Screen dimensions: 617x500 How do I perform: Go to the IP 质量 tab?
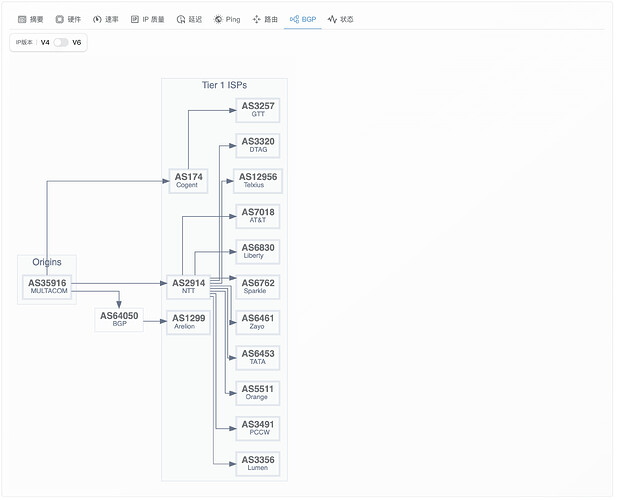[148, 19]
